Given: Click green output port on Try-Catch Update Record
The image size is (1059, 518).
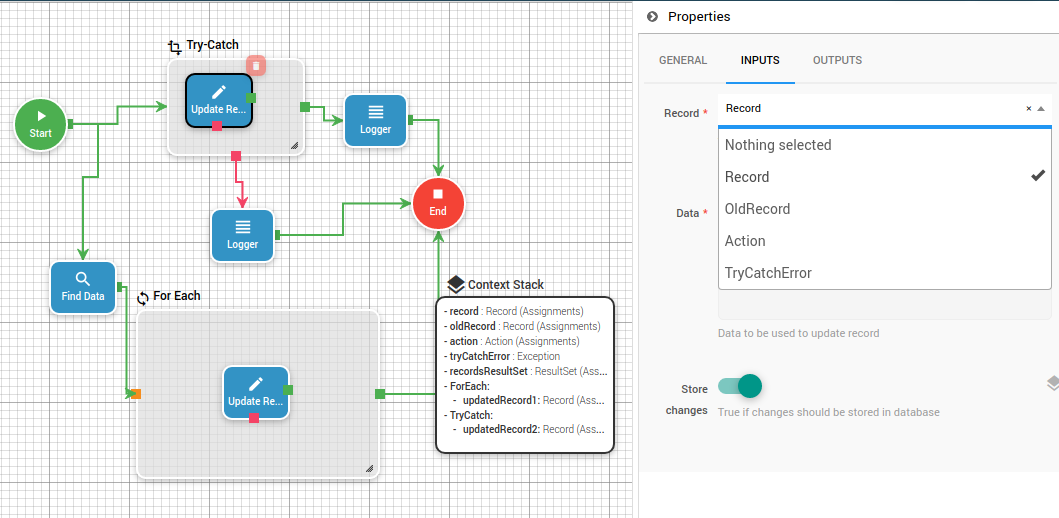Looking at the screenshot, I should [x=251, y=98].
